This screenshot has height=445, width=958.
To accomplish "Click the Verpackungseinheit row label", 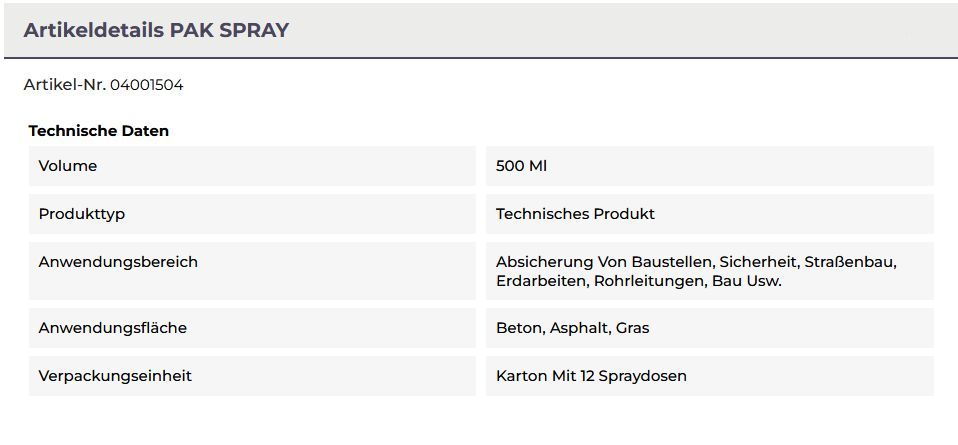I will [115, 376].
